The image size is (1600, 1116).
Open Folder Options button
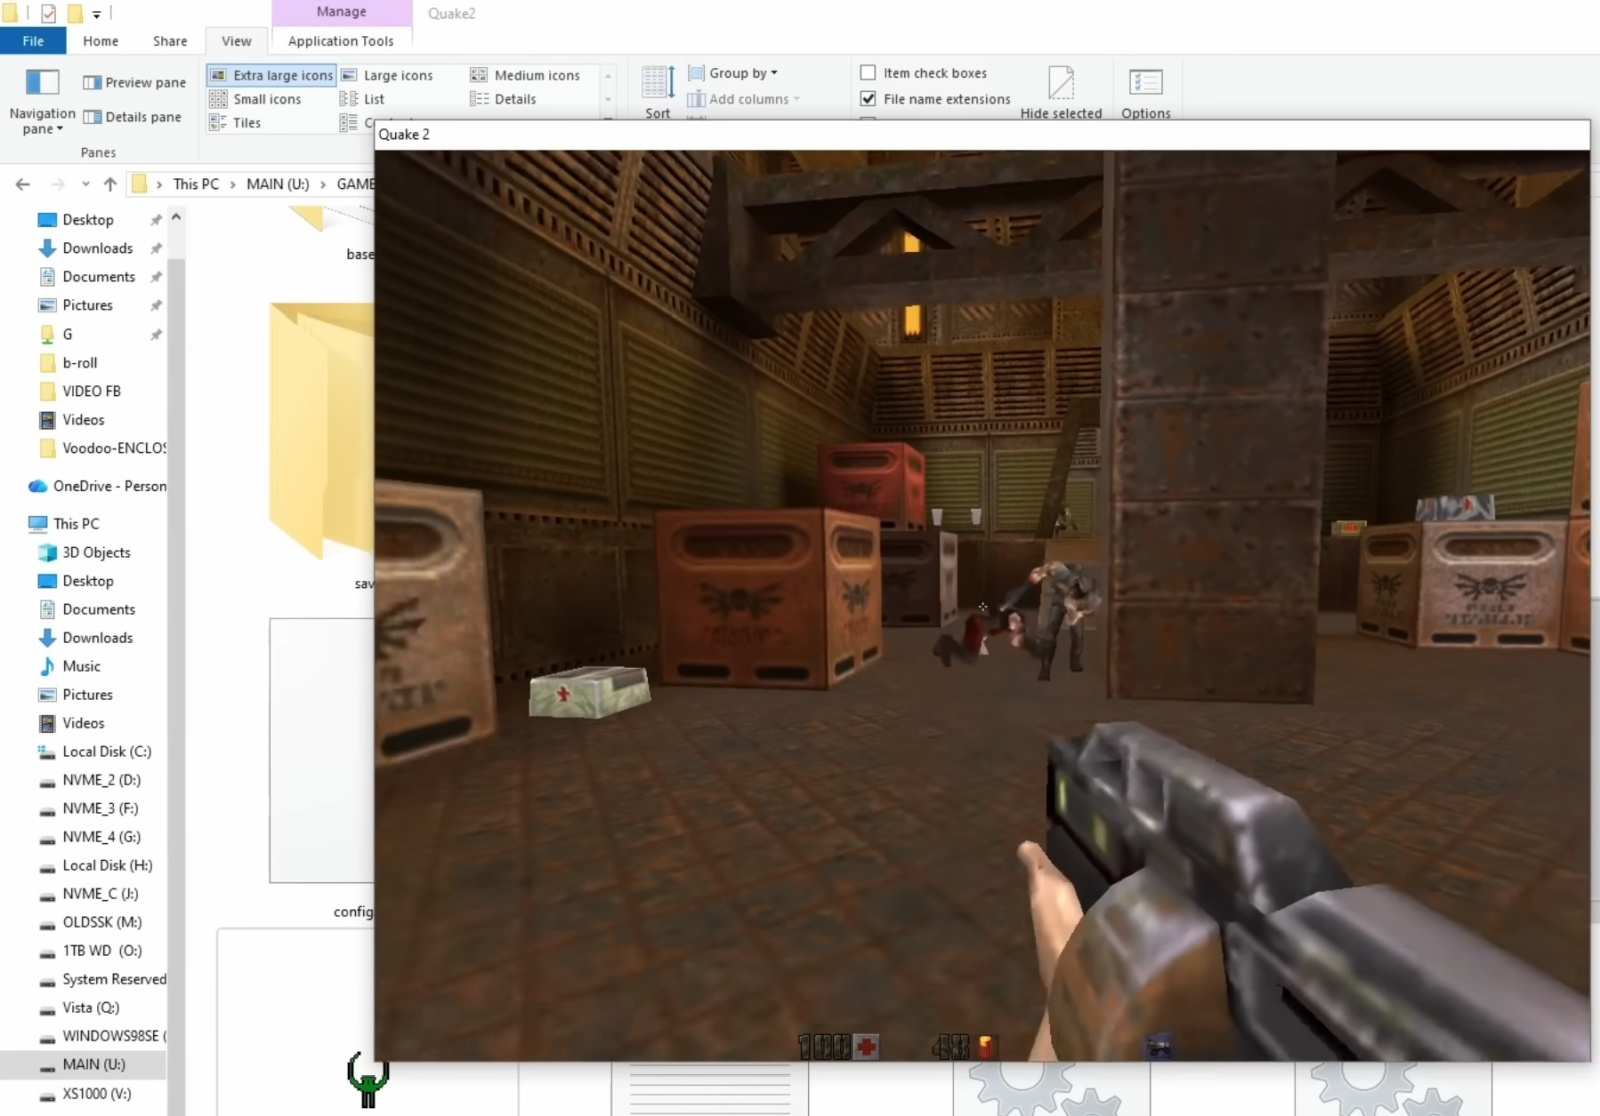[x=1145, y=91]
